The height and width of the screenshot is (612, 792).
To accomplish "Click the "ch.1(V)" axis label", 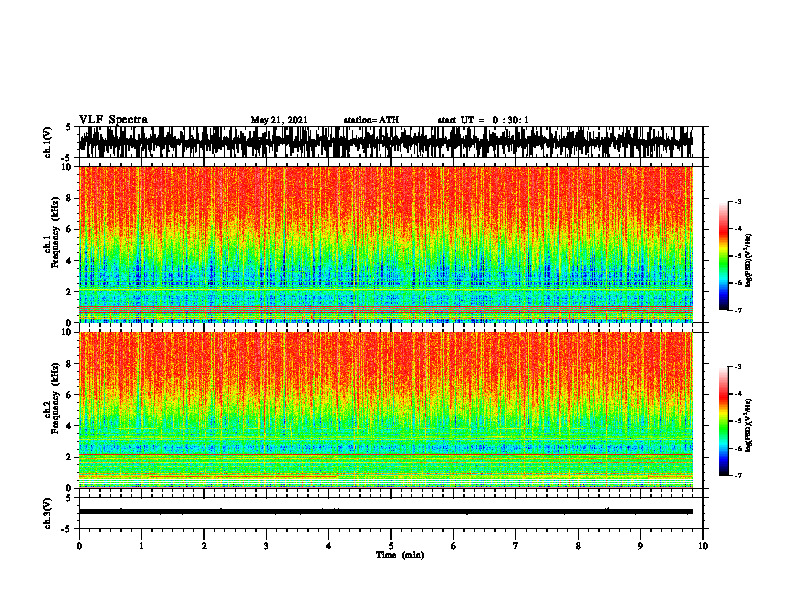I will tap(48, 142).
